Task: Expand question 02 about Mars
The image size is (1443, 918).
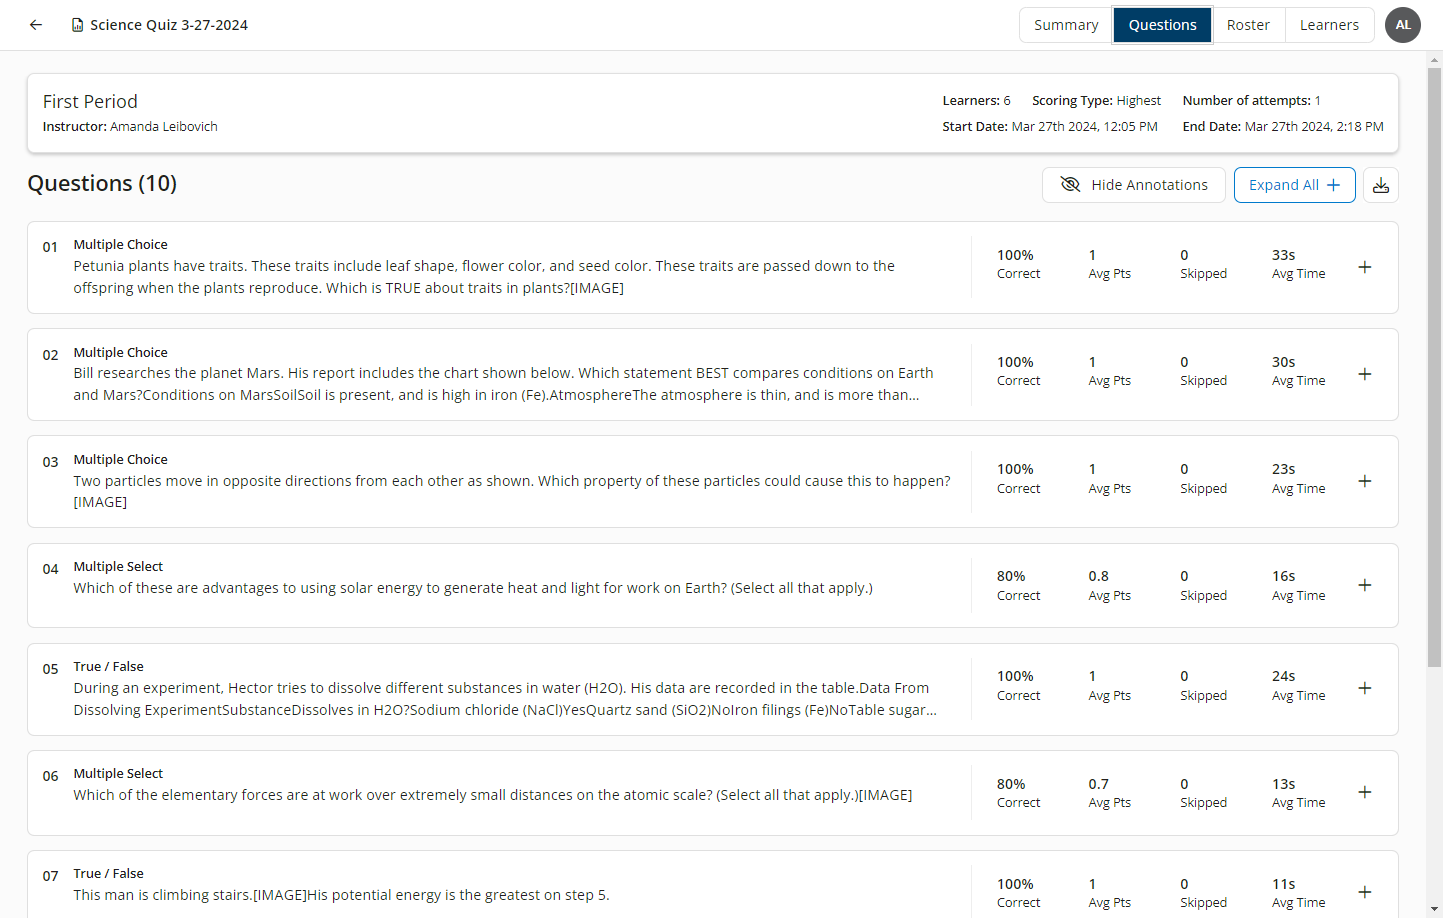Action: click(x=1364, y=374)
